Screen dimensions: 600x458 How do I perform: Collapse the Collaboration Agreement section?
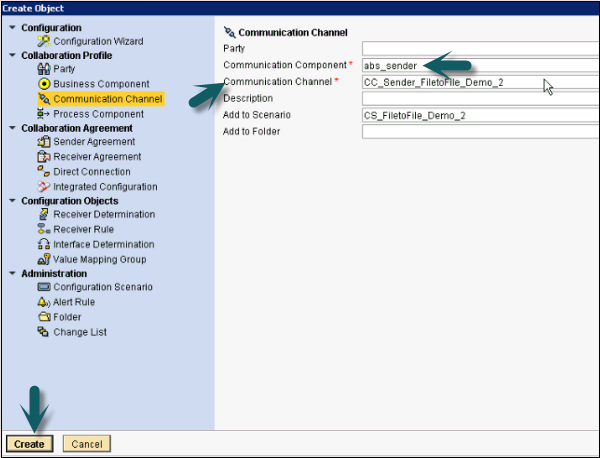12,128
